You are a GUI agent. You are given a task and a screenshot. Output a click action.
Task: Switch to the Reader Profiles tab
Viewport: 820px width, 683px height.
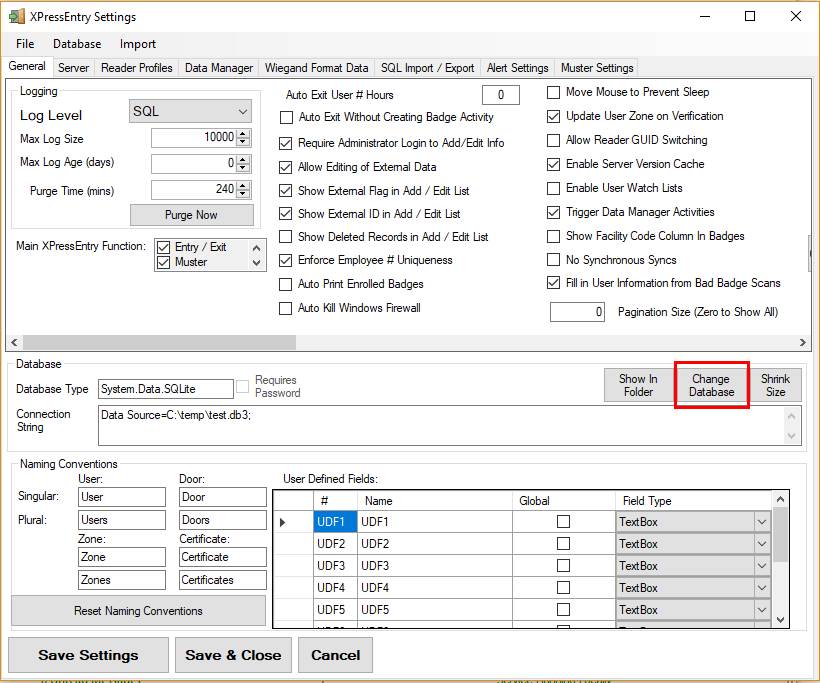click(137, 68)
